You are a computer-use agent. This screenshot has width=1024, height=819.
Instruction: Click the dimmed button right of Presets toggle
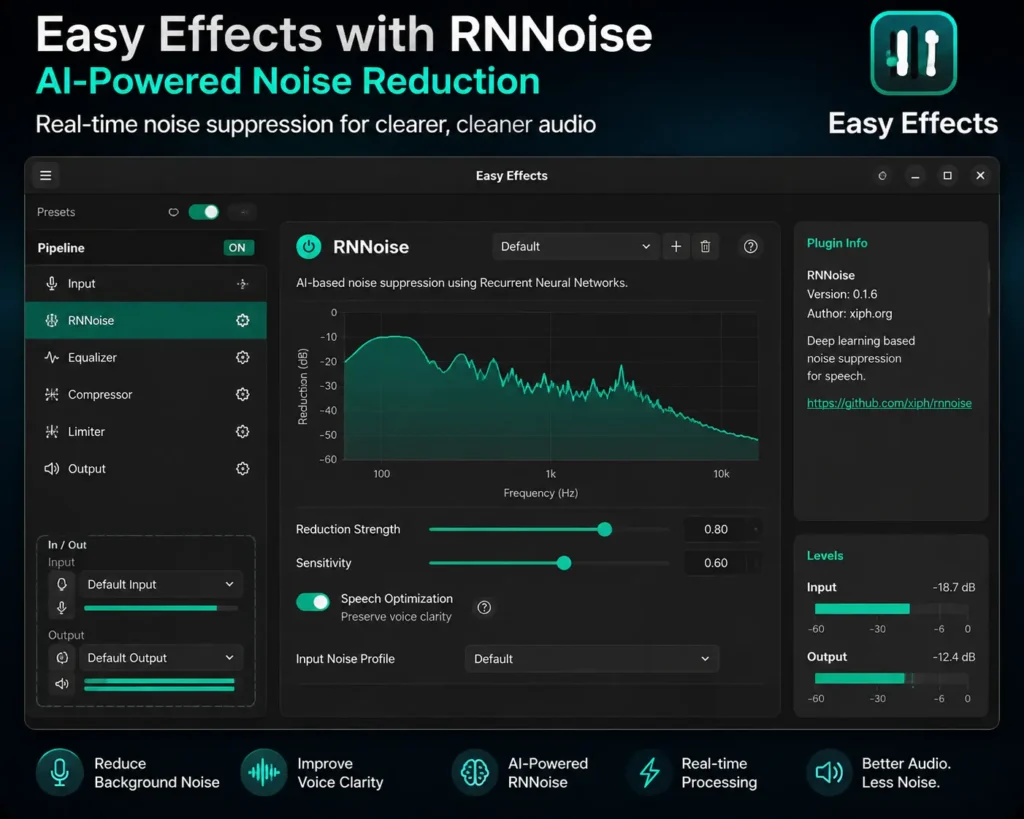[x=244, y=212]
